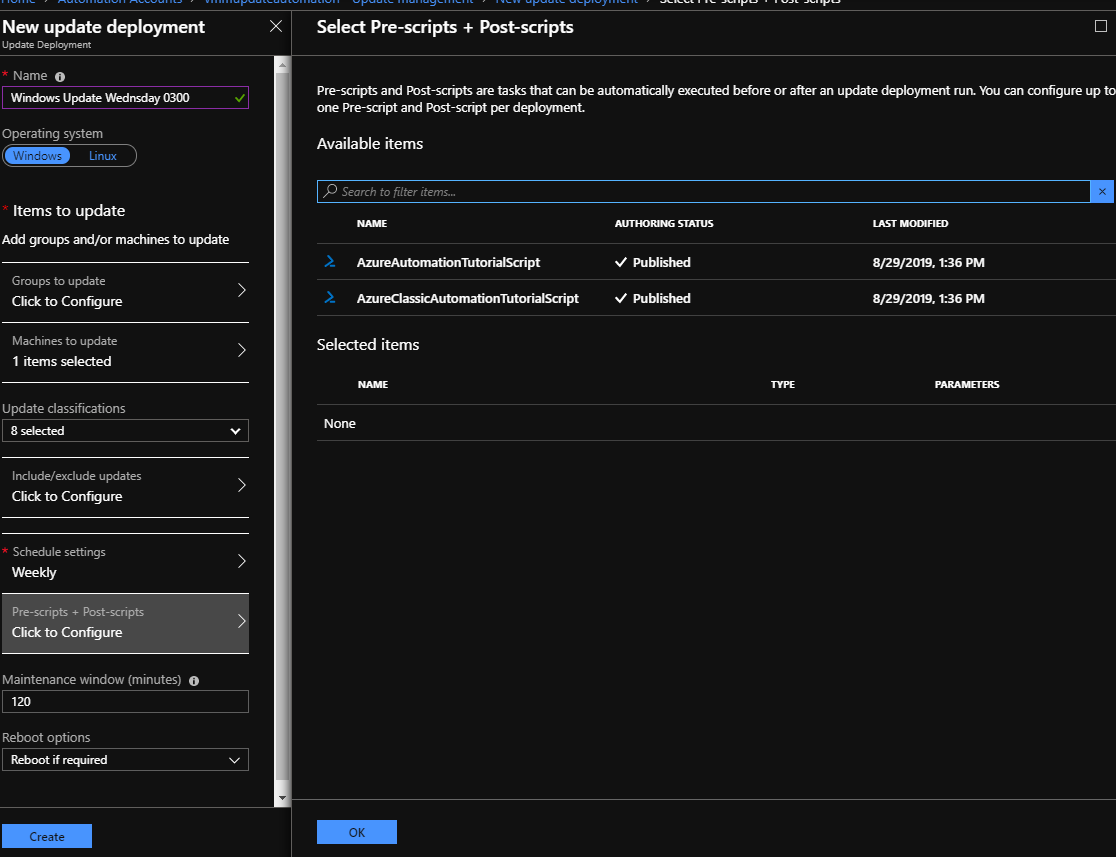Click the green checkmark in Name field
1116x857 pixels.
[240, 98]
